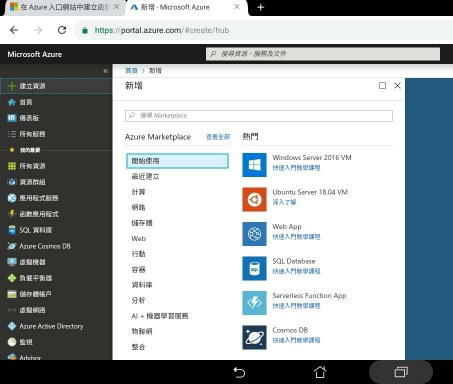The width and height of the screenshot is (453, 384).
Task: Open SQL databases icon in sidebar
Action: point(12,230)
